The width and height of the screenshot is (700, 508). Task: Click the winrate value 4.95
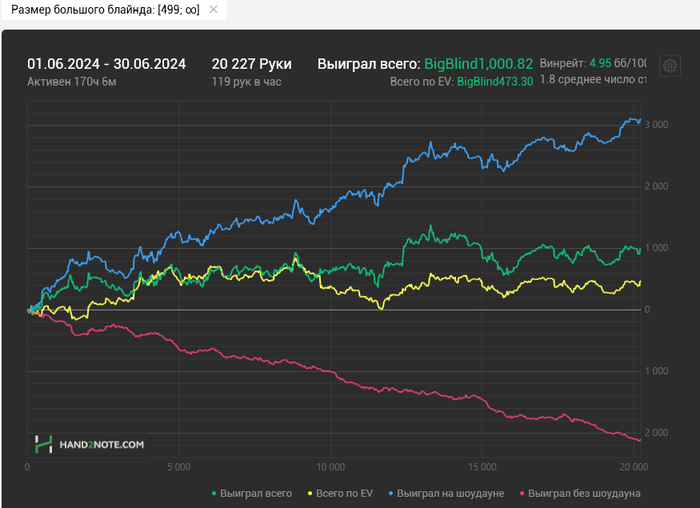(x=600, y=63)
